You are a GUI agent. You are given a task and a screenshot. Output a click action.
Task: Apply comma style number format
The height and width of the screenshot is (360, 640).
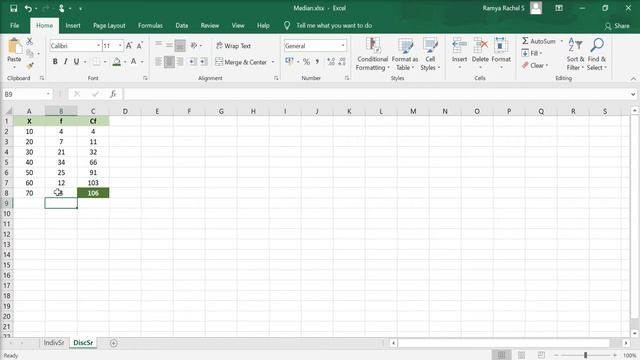point(317,62)
